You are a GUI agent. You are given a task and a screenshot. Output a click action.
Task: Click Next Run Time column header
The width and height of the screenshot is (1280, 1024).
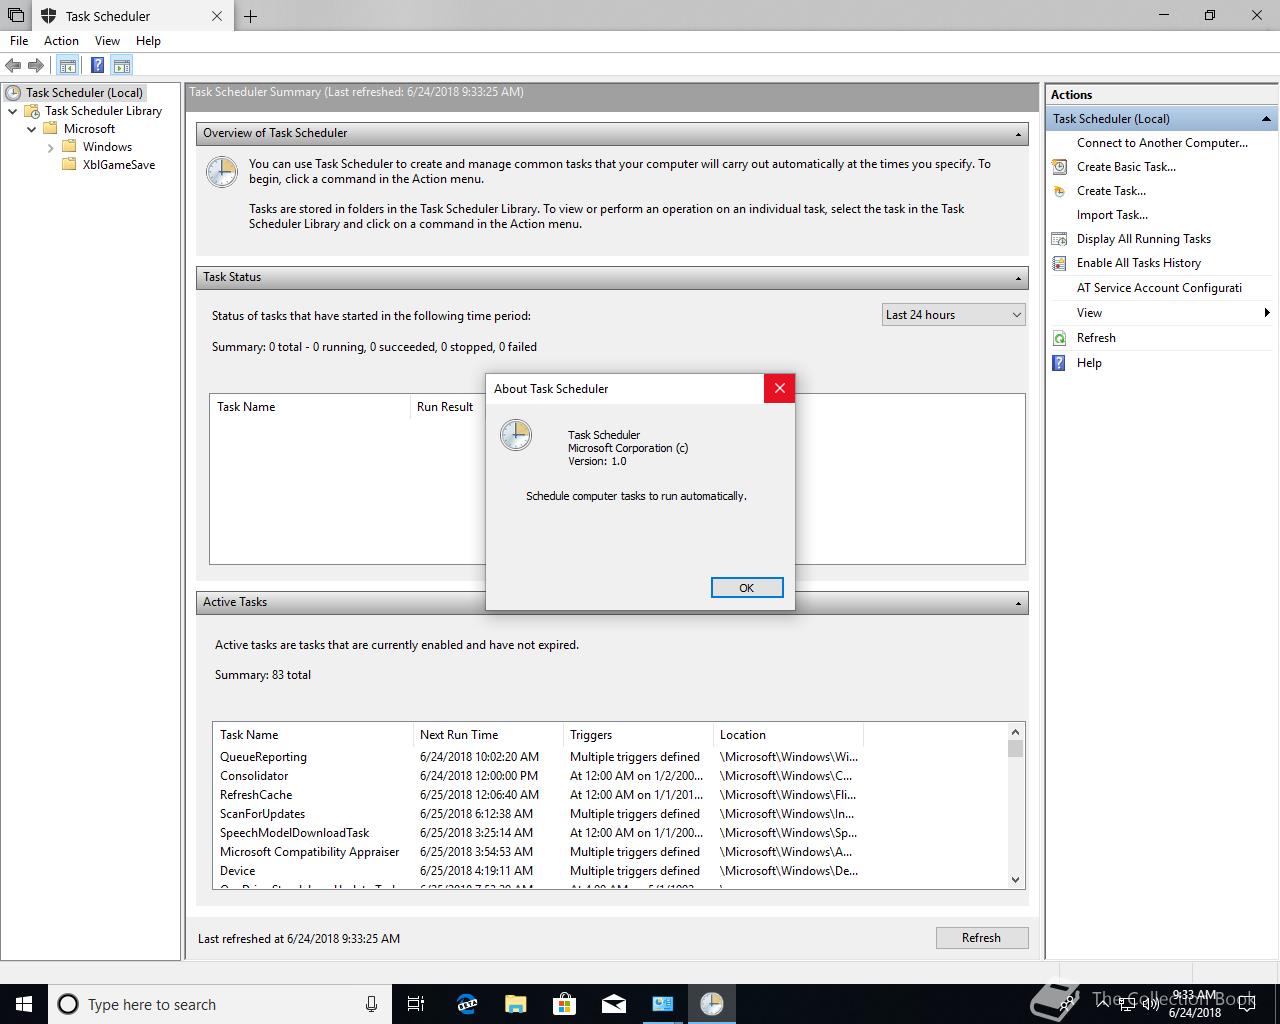(x=488, y=735)
